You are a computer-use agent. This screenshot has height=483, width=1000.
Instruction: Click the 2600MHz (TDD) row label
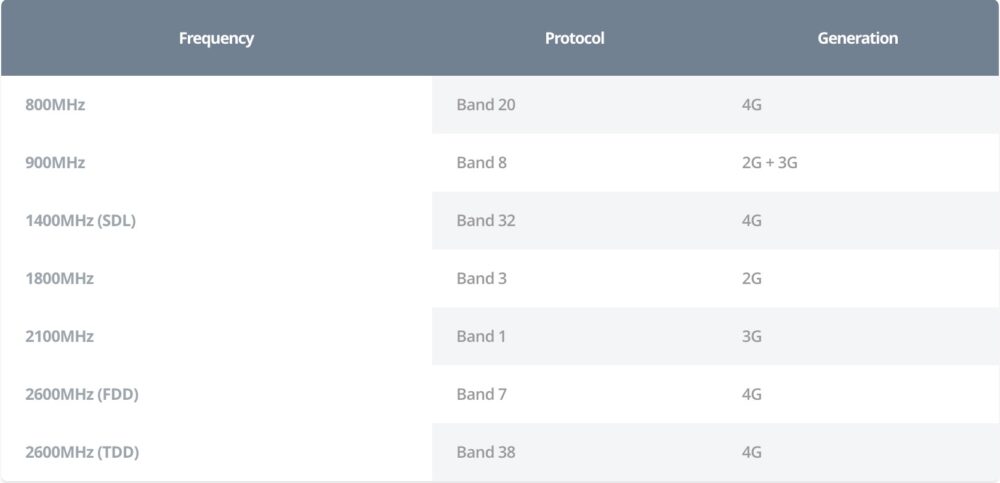click(x=82, y=452)
